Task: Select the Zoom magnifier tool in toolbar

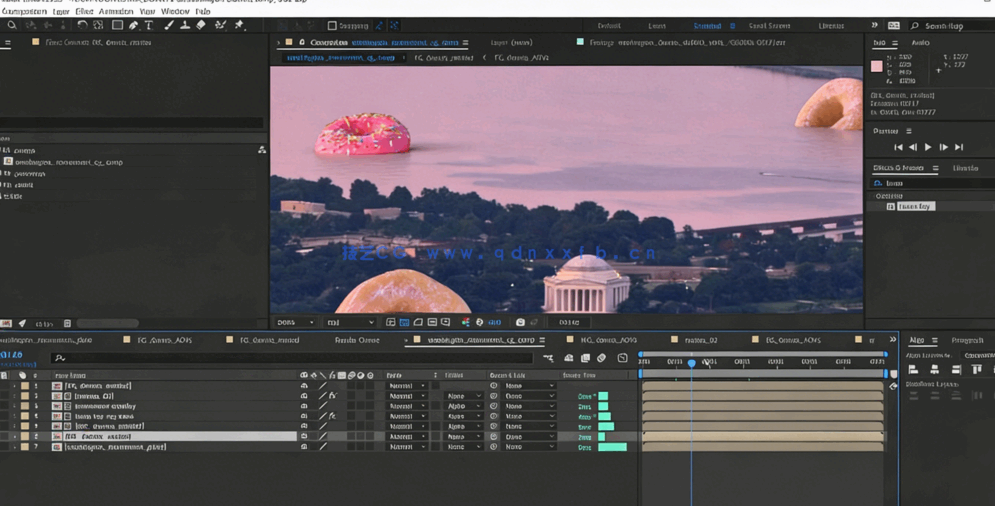Action: point(11,25)
